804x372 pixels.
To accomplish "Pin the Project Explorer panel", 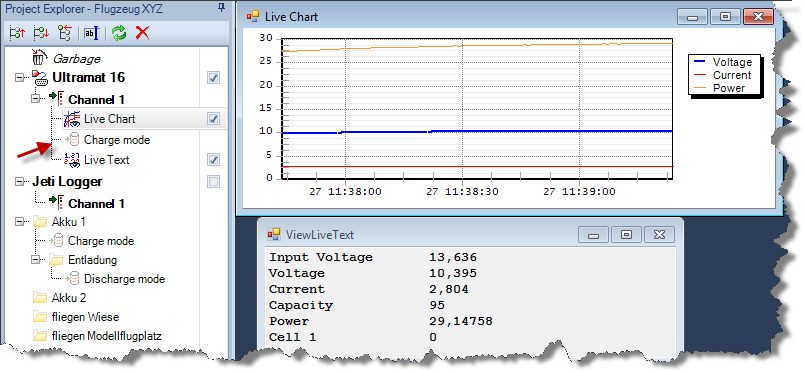I will 221,7.
